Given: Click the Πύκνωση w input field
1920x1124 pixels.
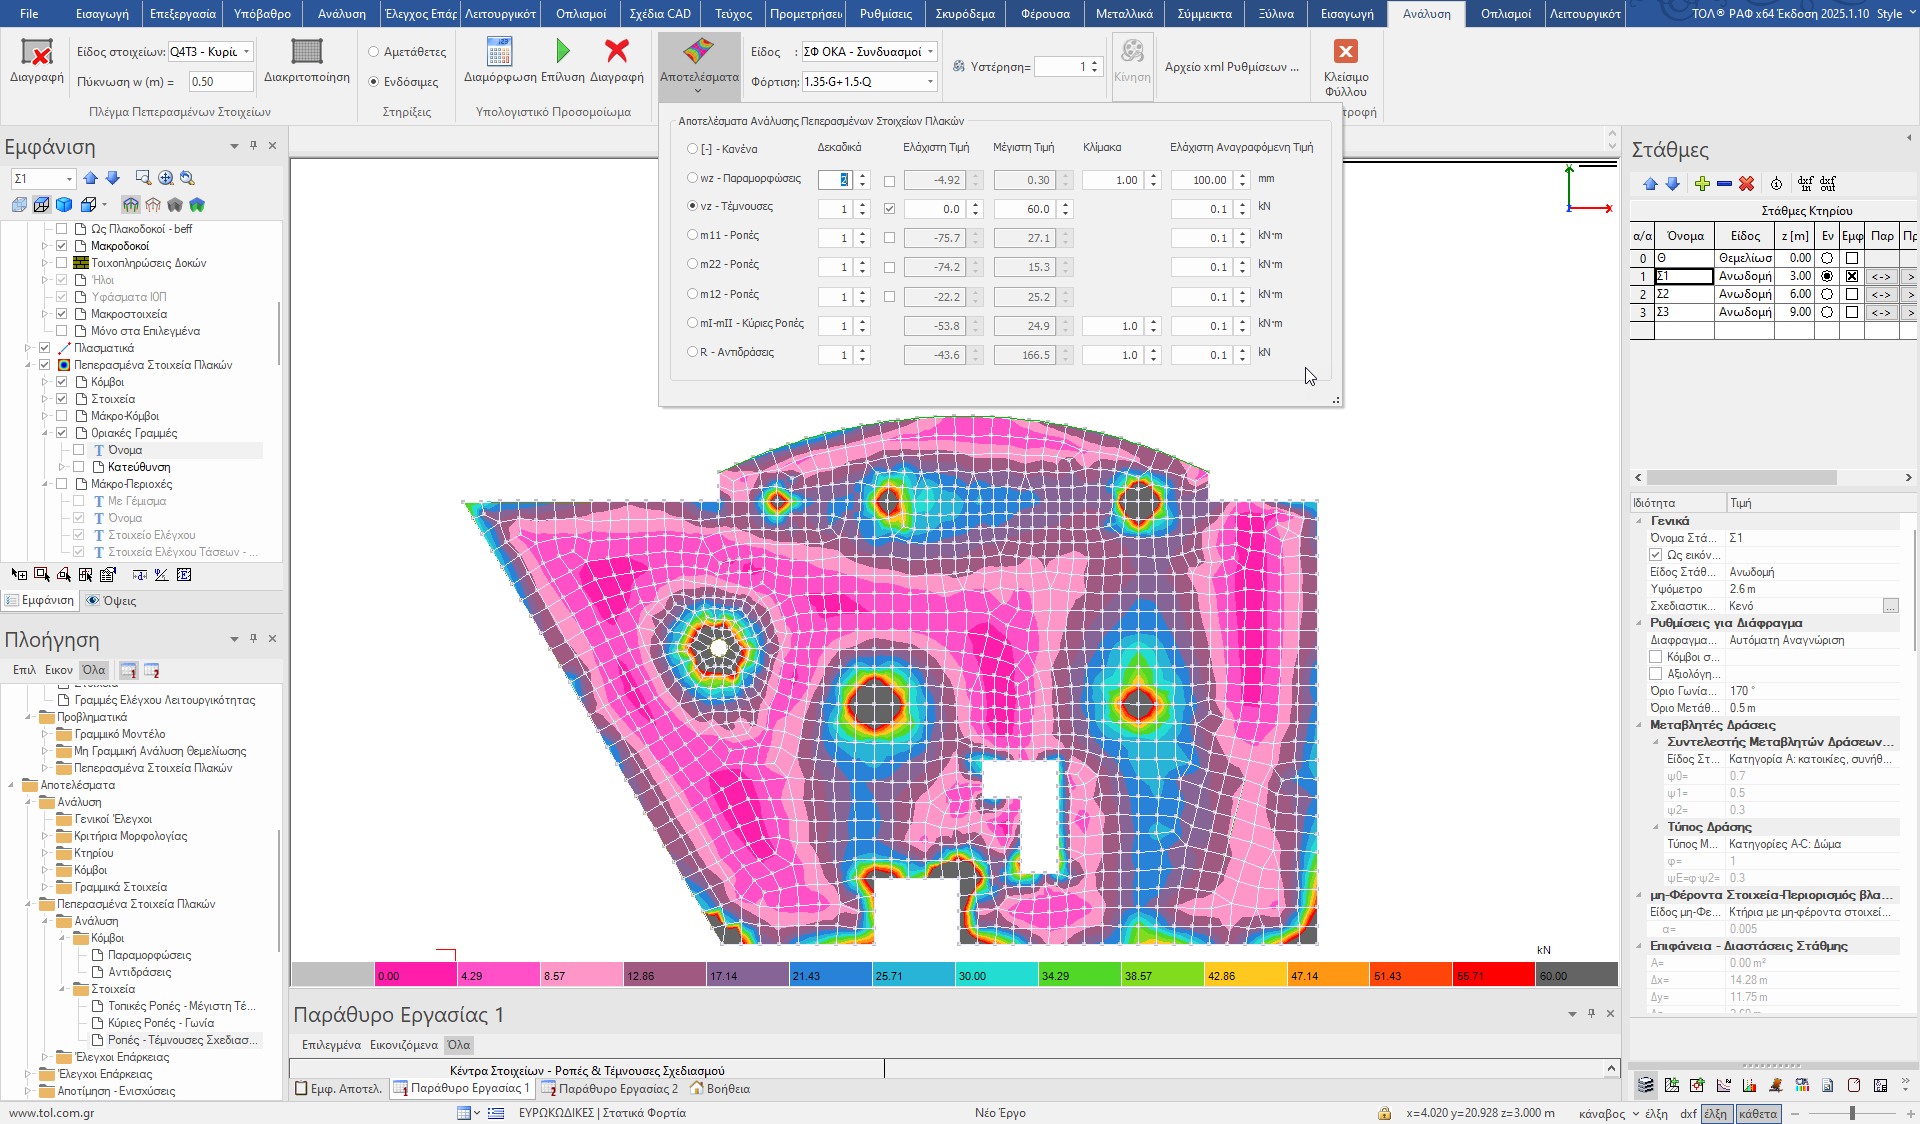Looking at the screenshot, I should coord(220,82).
